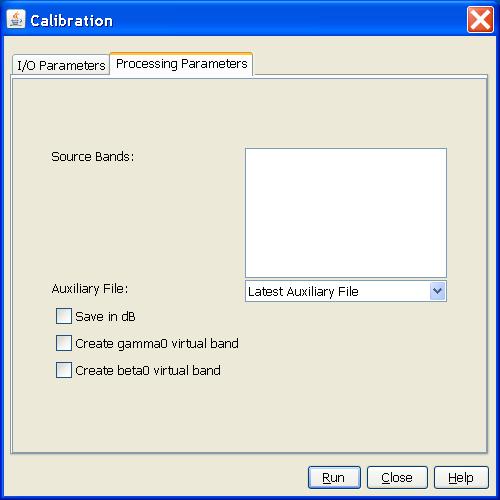Expand the Auxiliary File dropdown arrow

pos(437,291)
